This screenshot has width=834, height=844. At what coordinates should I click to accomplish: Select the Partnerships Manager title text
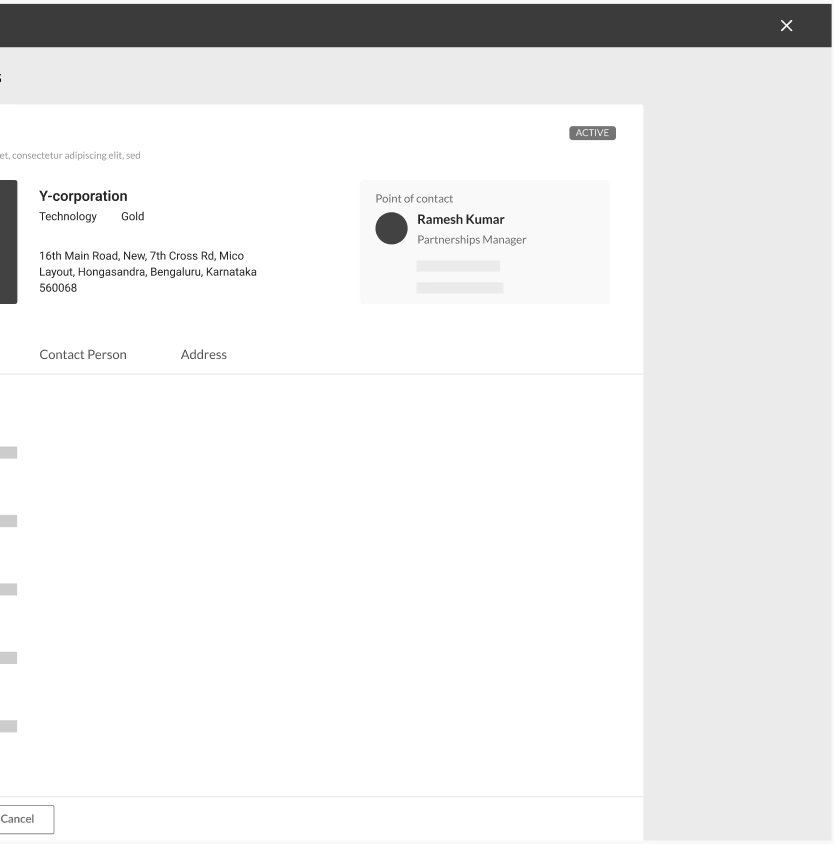coord(472,240)
